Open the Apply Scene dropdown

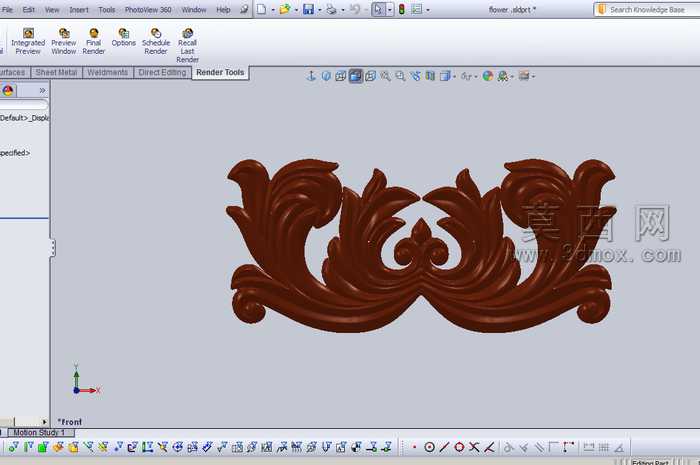pyautogui.click(x=503, y=76)
